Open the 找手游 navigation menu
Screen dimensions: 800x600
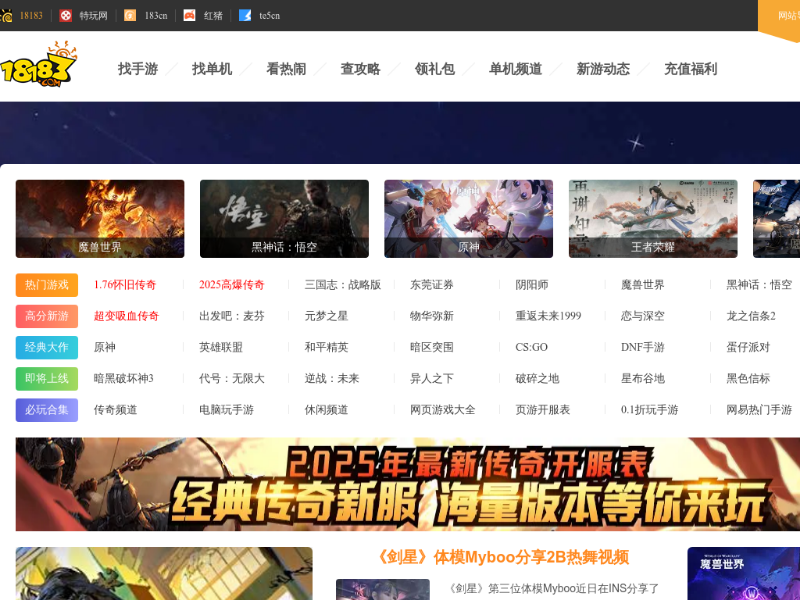pos(138,69)
